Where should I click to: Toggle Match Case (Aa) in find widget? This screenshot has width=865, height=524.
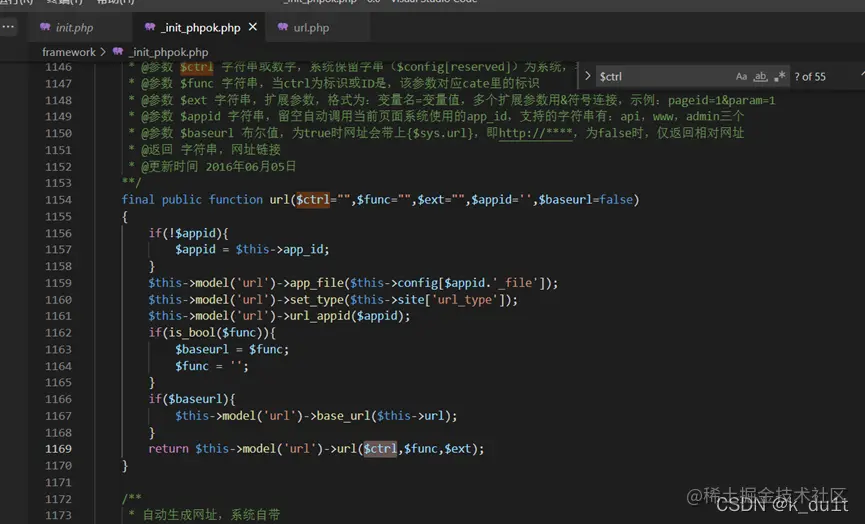point(741,77)
